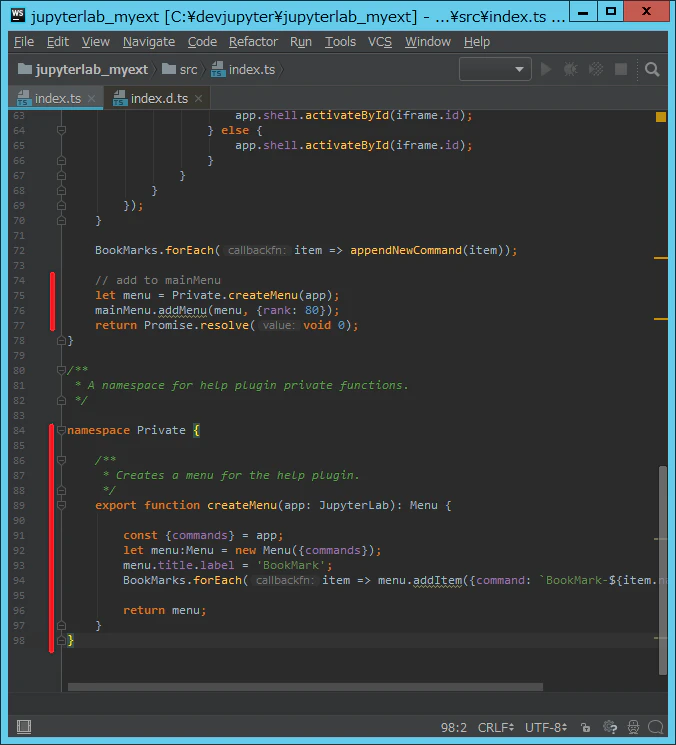Viewport: 676px width, 745px height.
Task: Click the gear with question mark icon
Action: 609,727
